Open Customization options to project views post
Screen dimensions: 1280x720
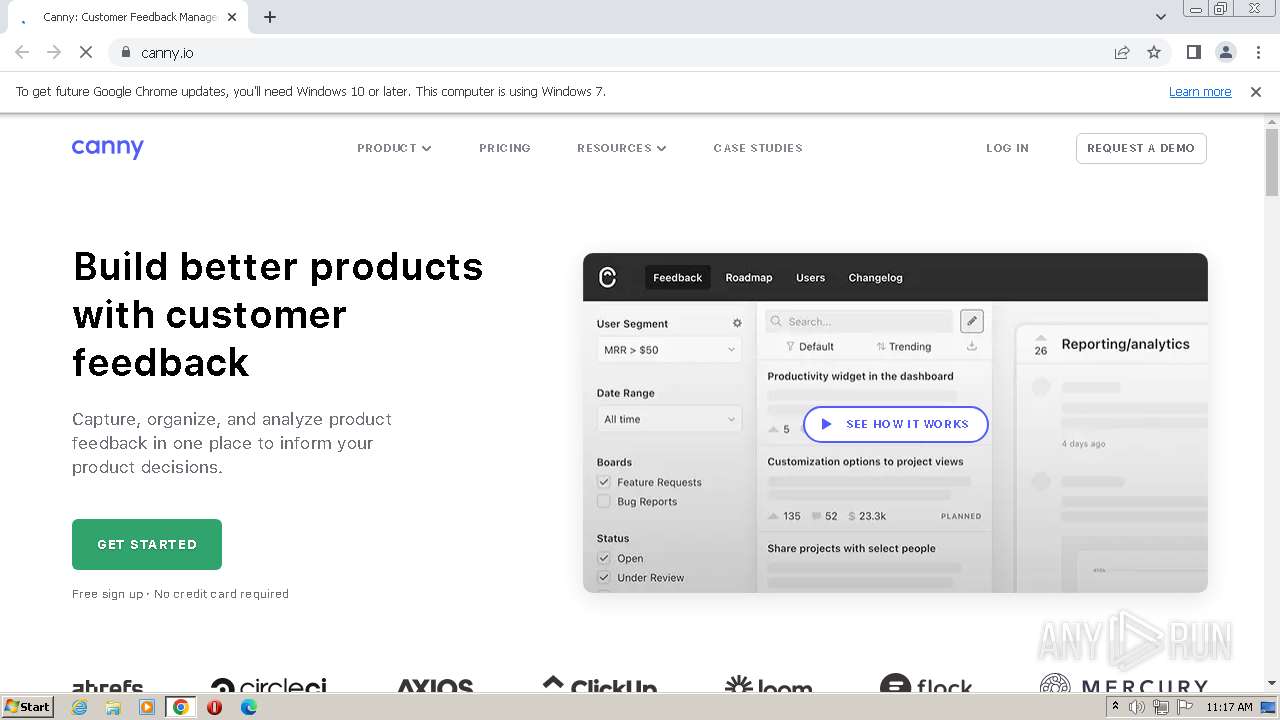(x=865, y=462)
